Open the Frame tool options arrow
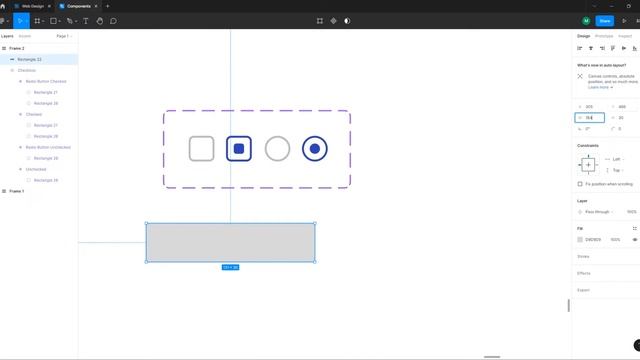 point(43,21)
